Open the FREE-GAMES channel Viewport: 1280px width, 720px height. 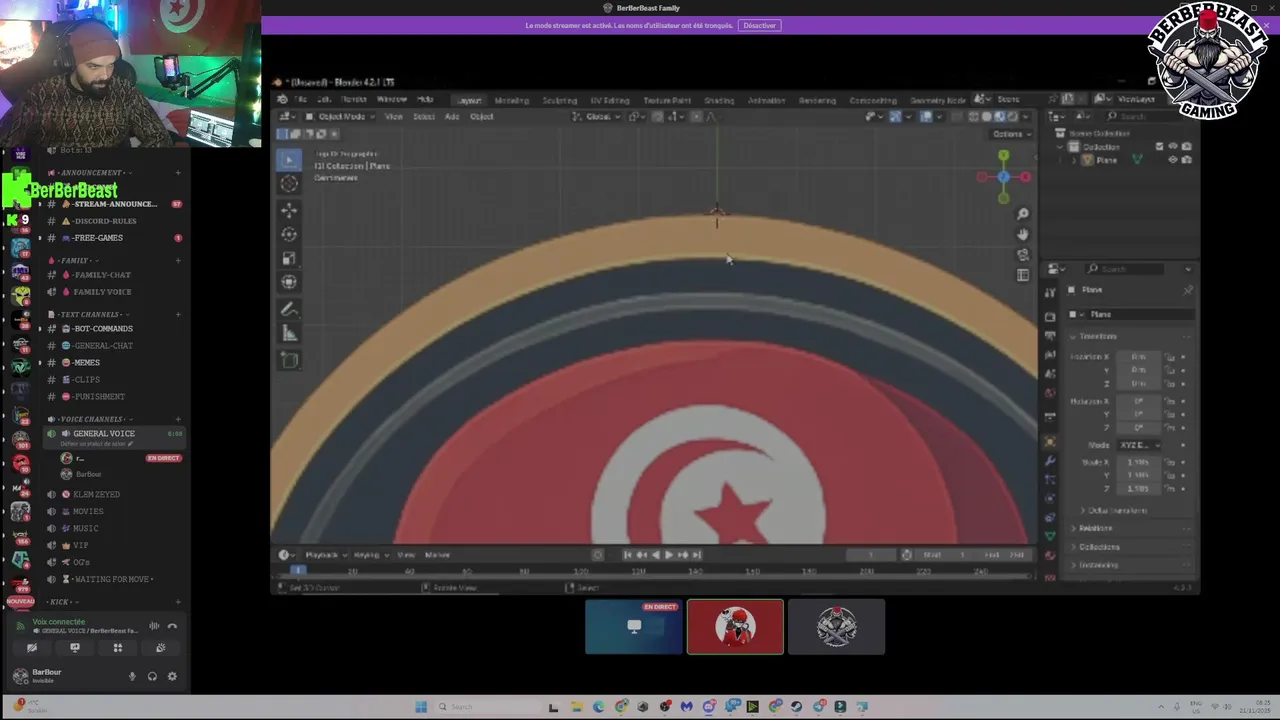tap(98, 238)
